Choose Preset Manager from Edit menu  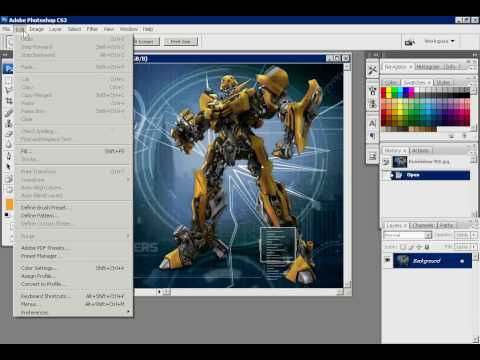pos(73,256)
